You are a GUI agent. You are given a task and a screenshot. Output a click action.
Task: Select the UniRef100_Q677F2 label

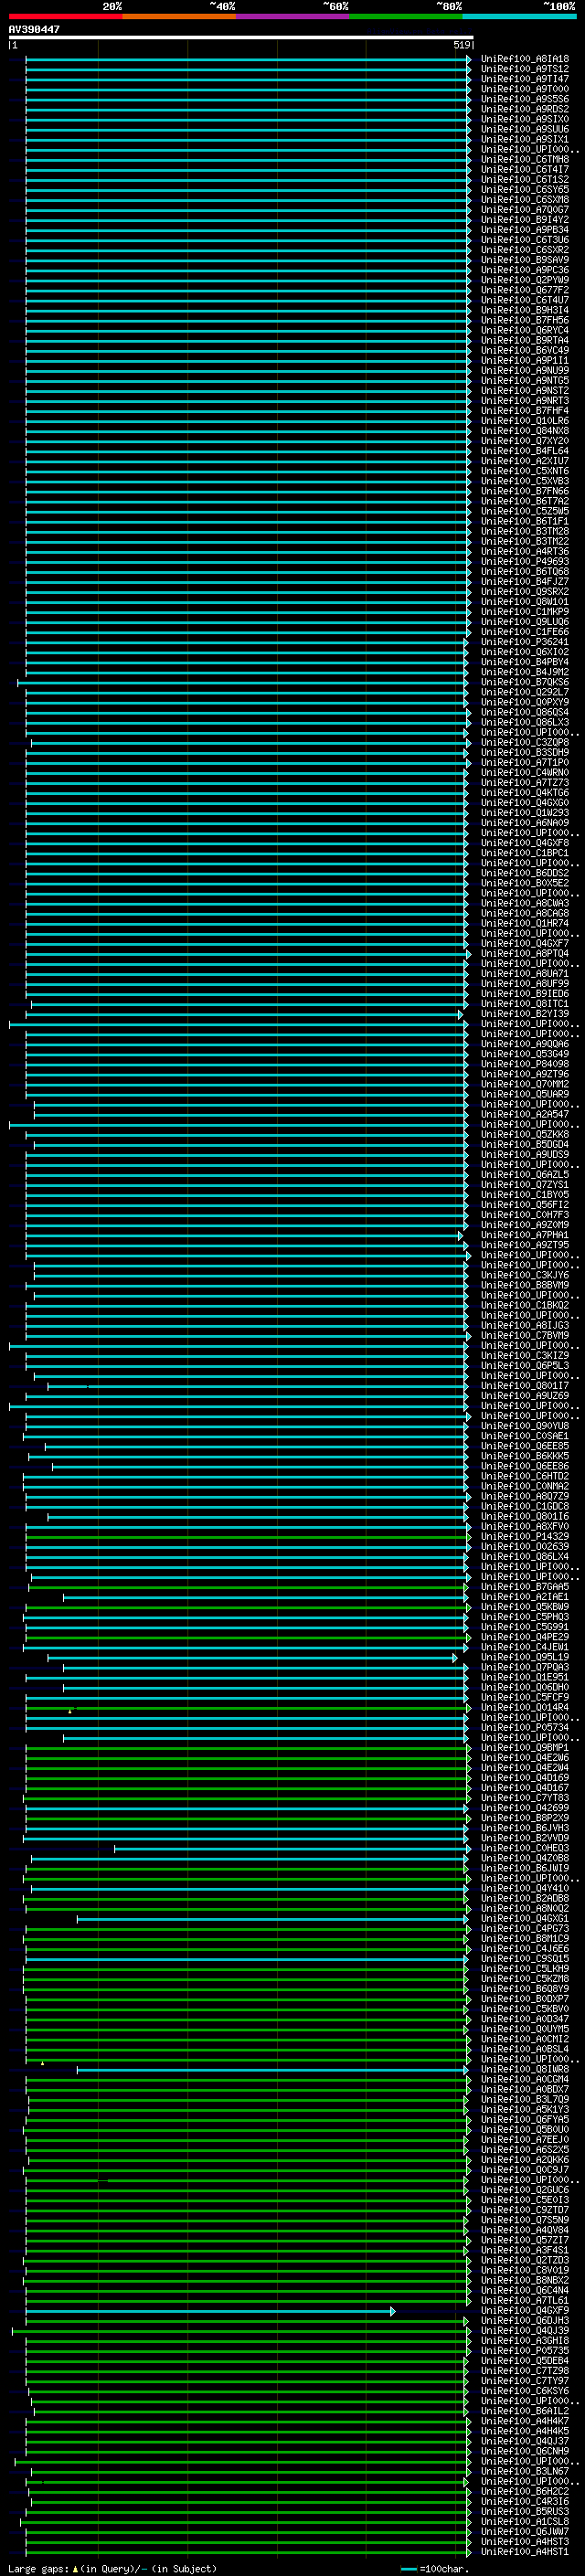coord(525,290)
